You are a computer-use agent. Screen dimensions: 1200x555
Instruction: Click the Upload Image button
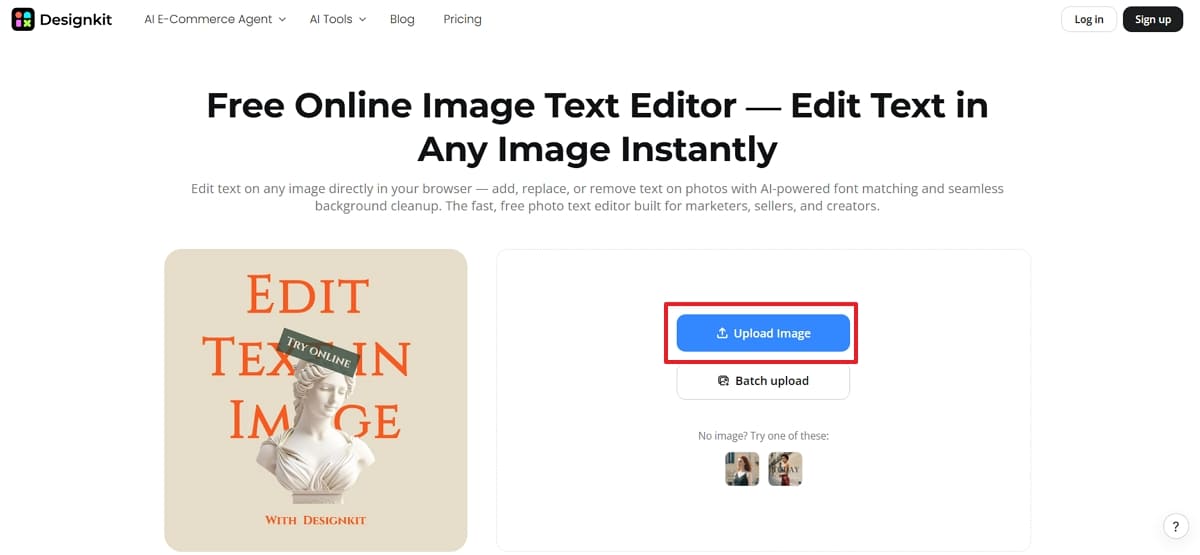point(763,333)
